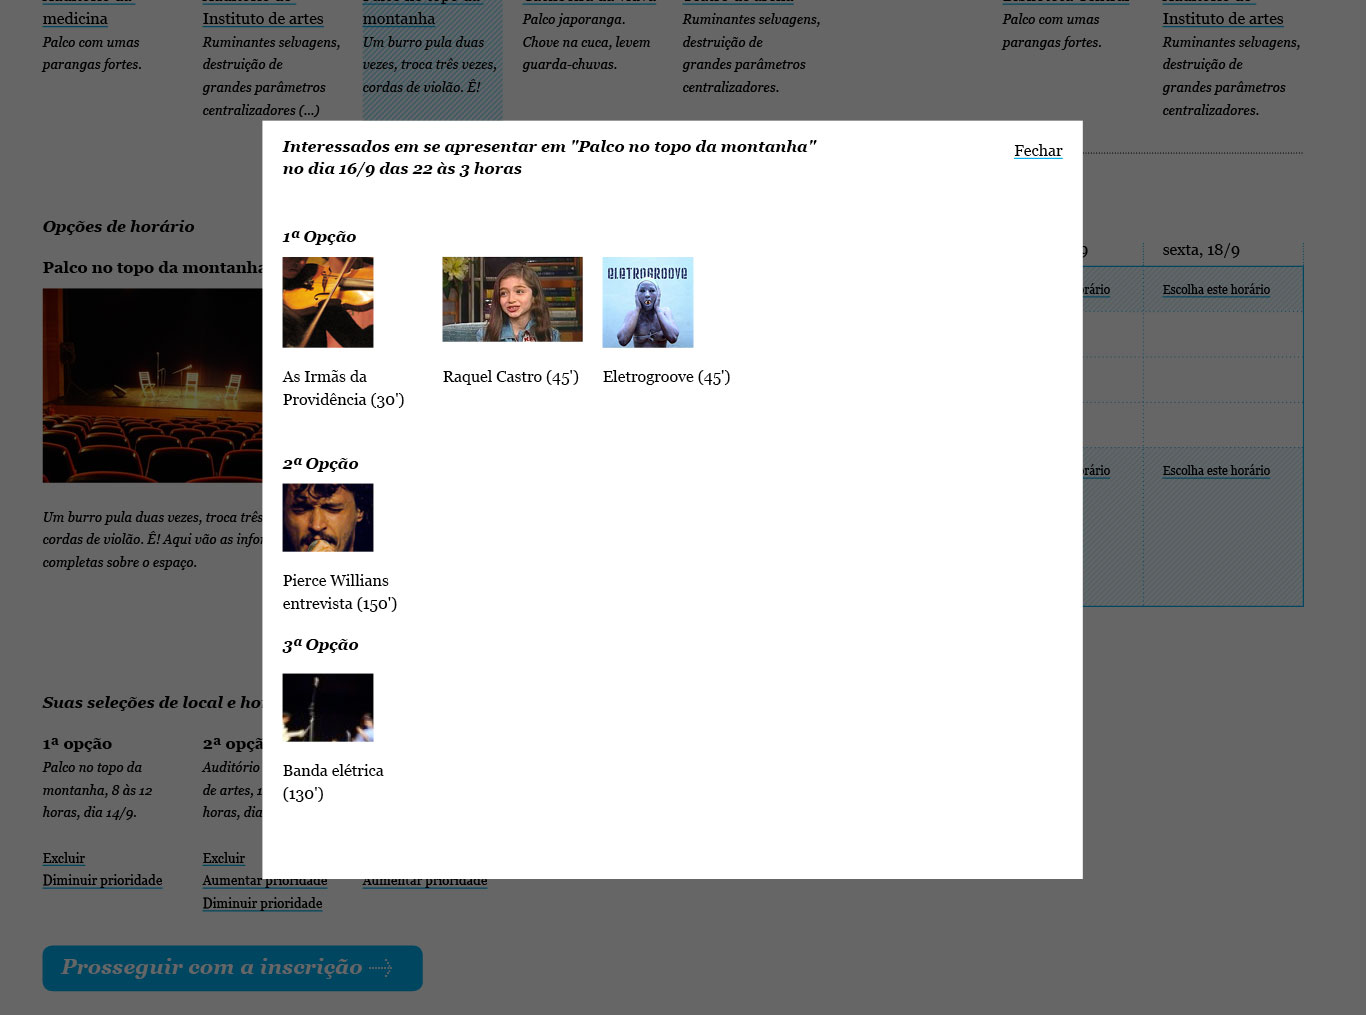
Task: Open Eletrogroove album cover thumbnail
Action: coord(648,302)
